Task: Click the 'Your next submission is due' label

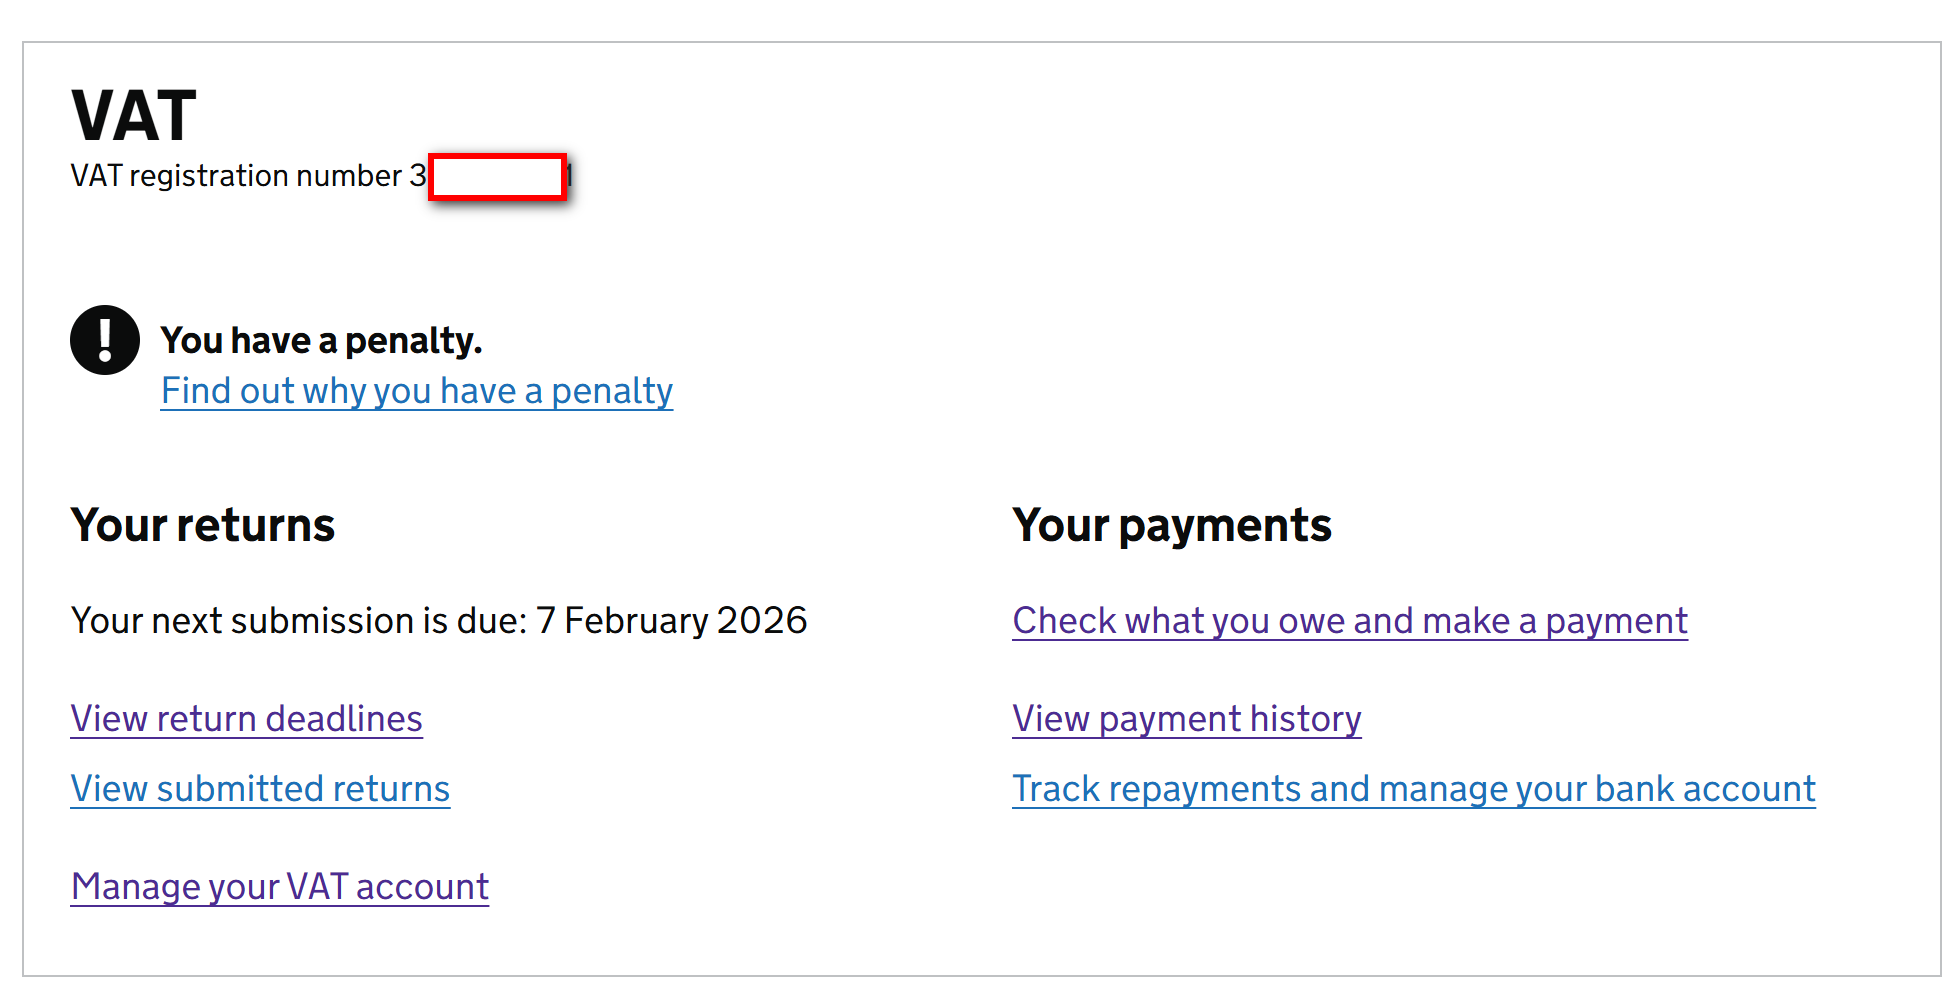Action: coord(298,621)
